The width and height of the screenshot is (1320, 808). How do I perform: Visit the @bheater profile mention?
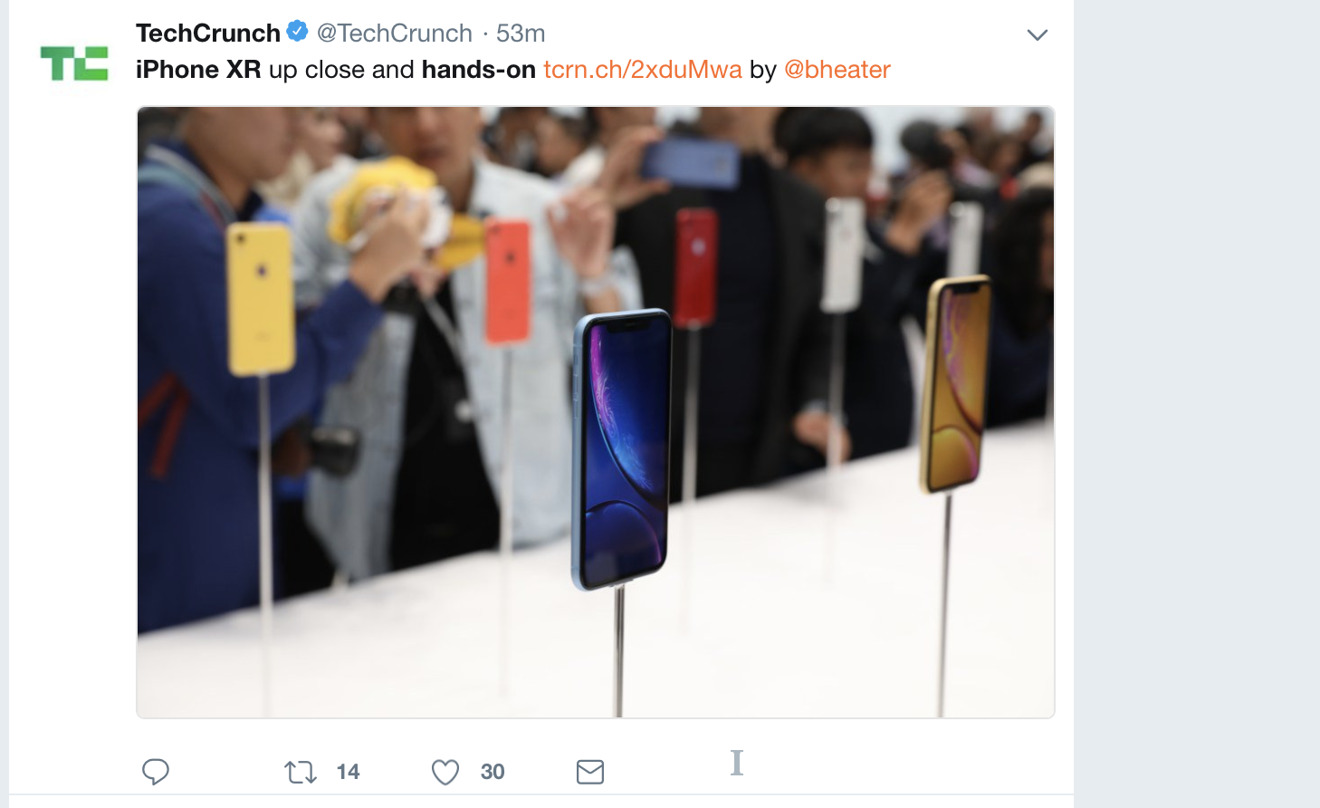tap(837, 69)
